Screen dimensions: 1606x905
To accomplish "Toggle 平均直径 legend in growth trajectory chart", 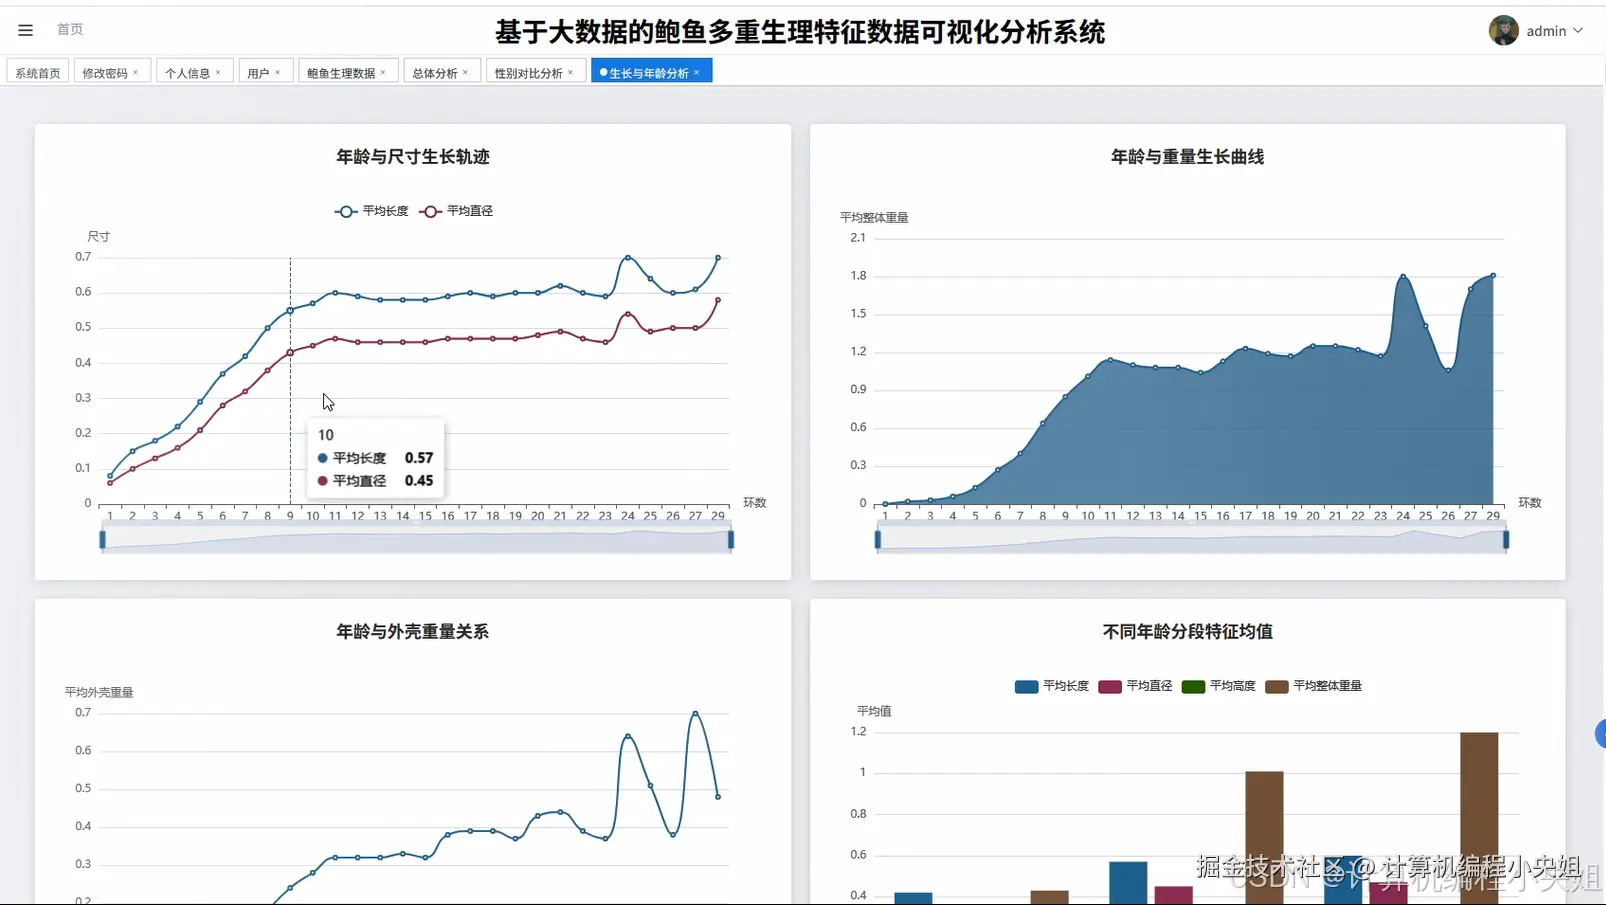I will click(x=456, y=211).
